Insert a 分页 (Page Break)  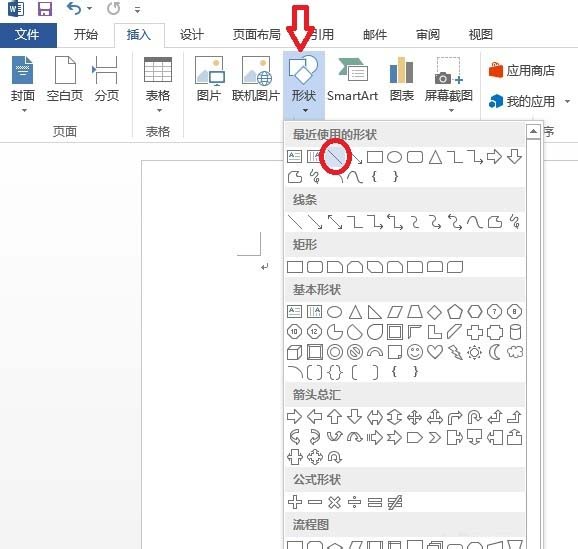[107, 79]
